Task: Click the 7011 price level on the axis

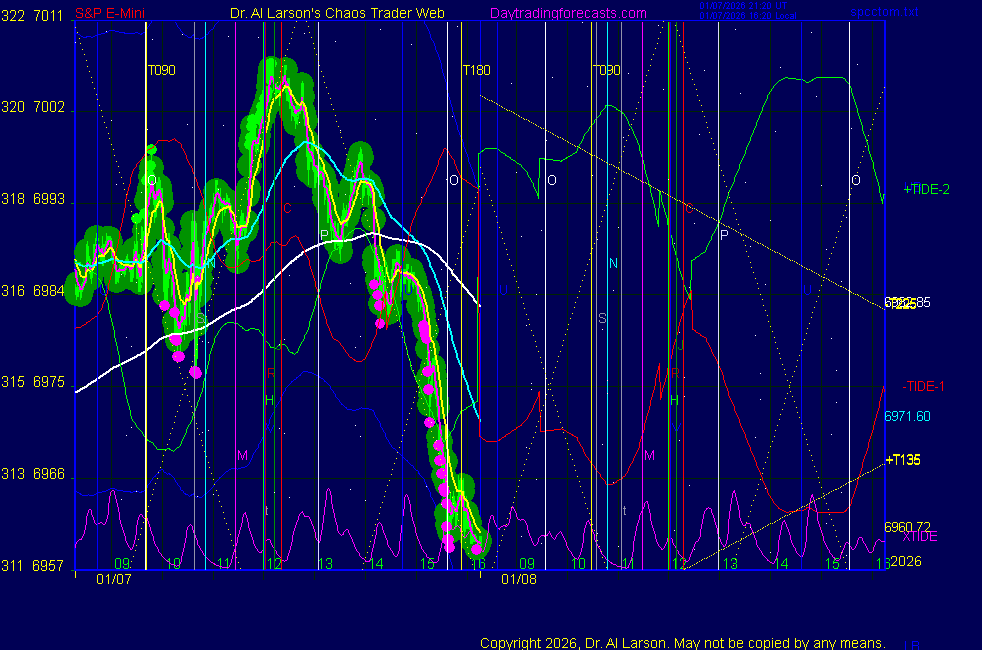Action: pos(48,16)
